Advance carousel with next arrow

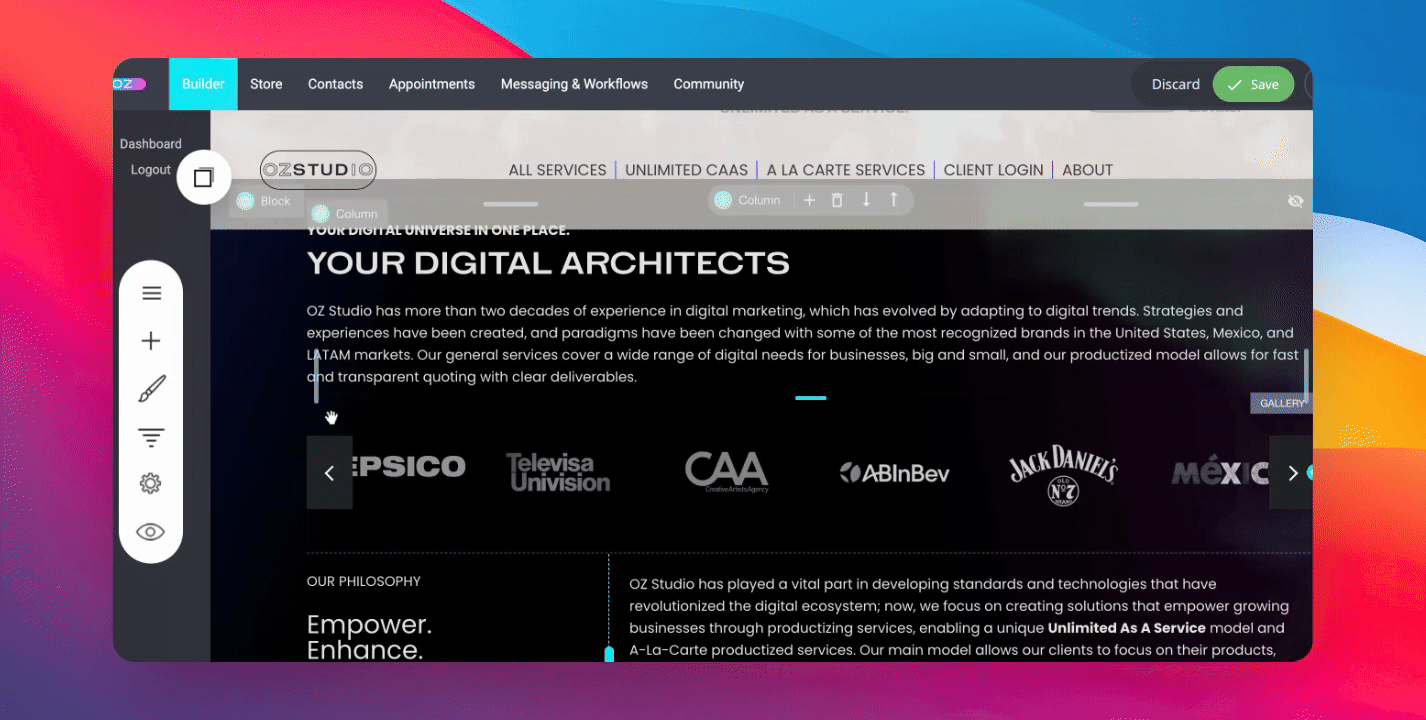click(x=1291, y=473)
